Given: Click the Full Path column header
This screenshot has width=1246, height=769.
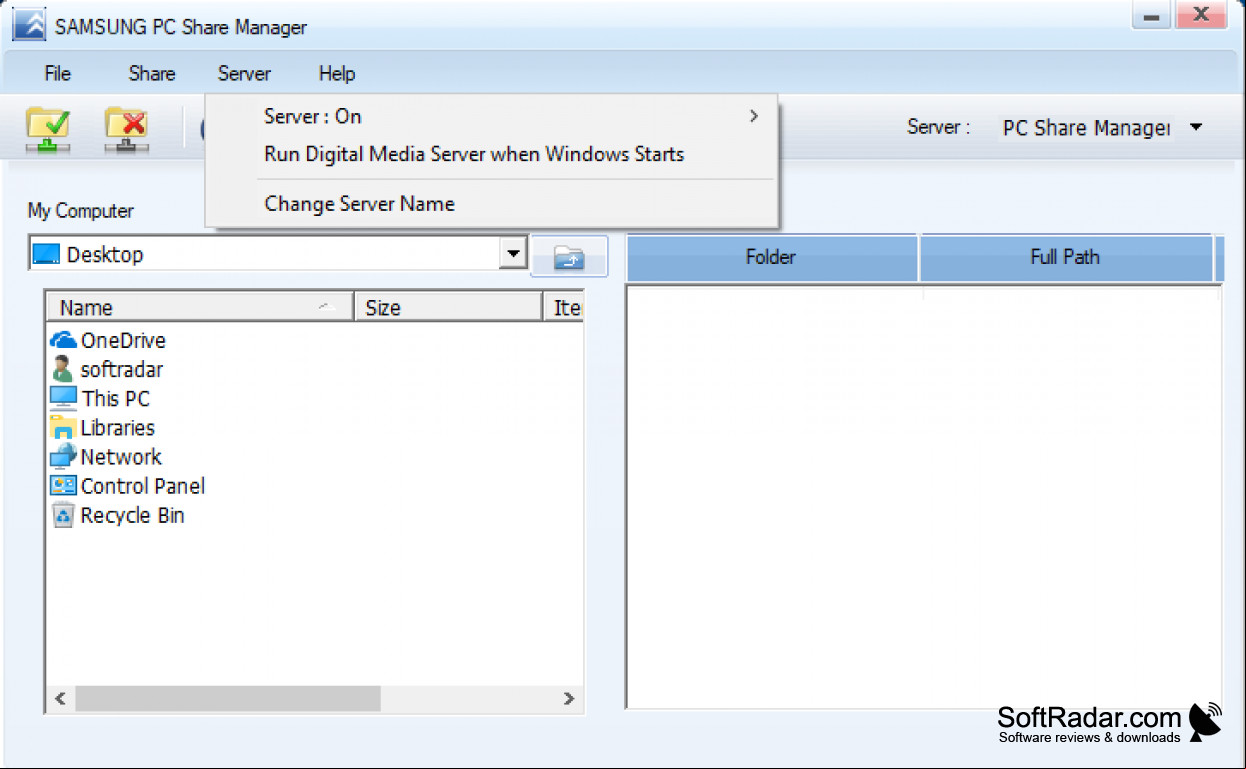Looking at the screenshot, I should pos(1065,257).
